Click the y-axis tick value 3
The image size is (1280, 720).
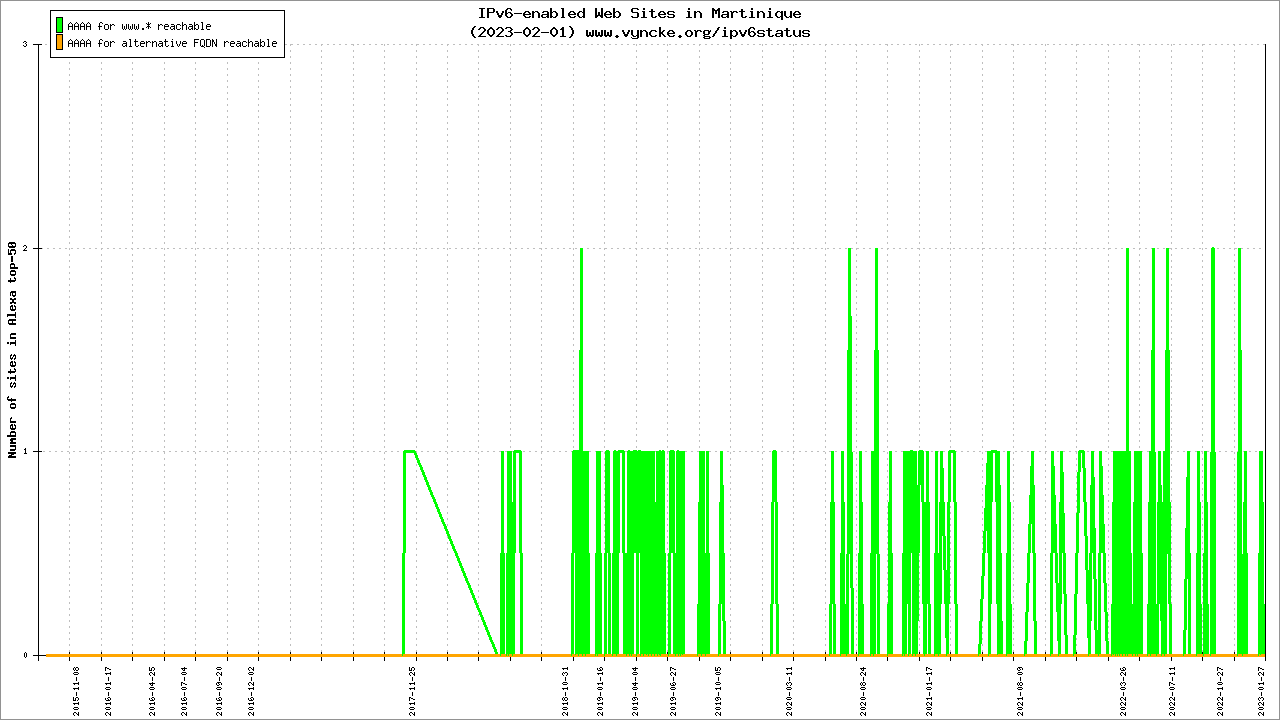37,44
